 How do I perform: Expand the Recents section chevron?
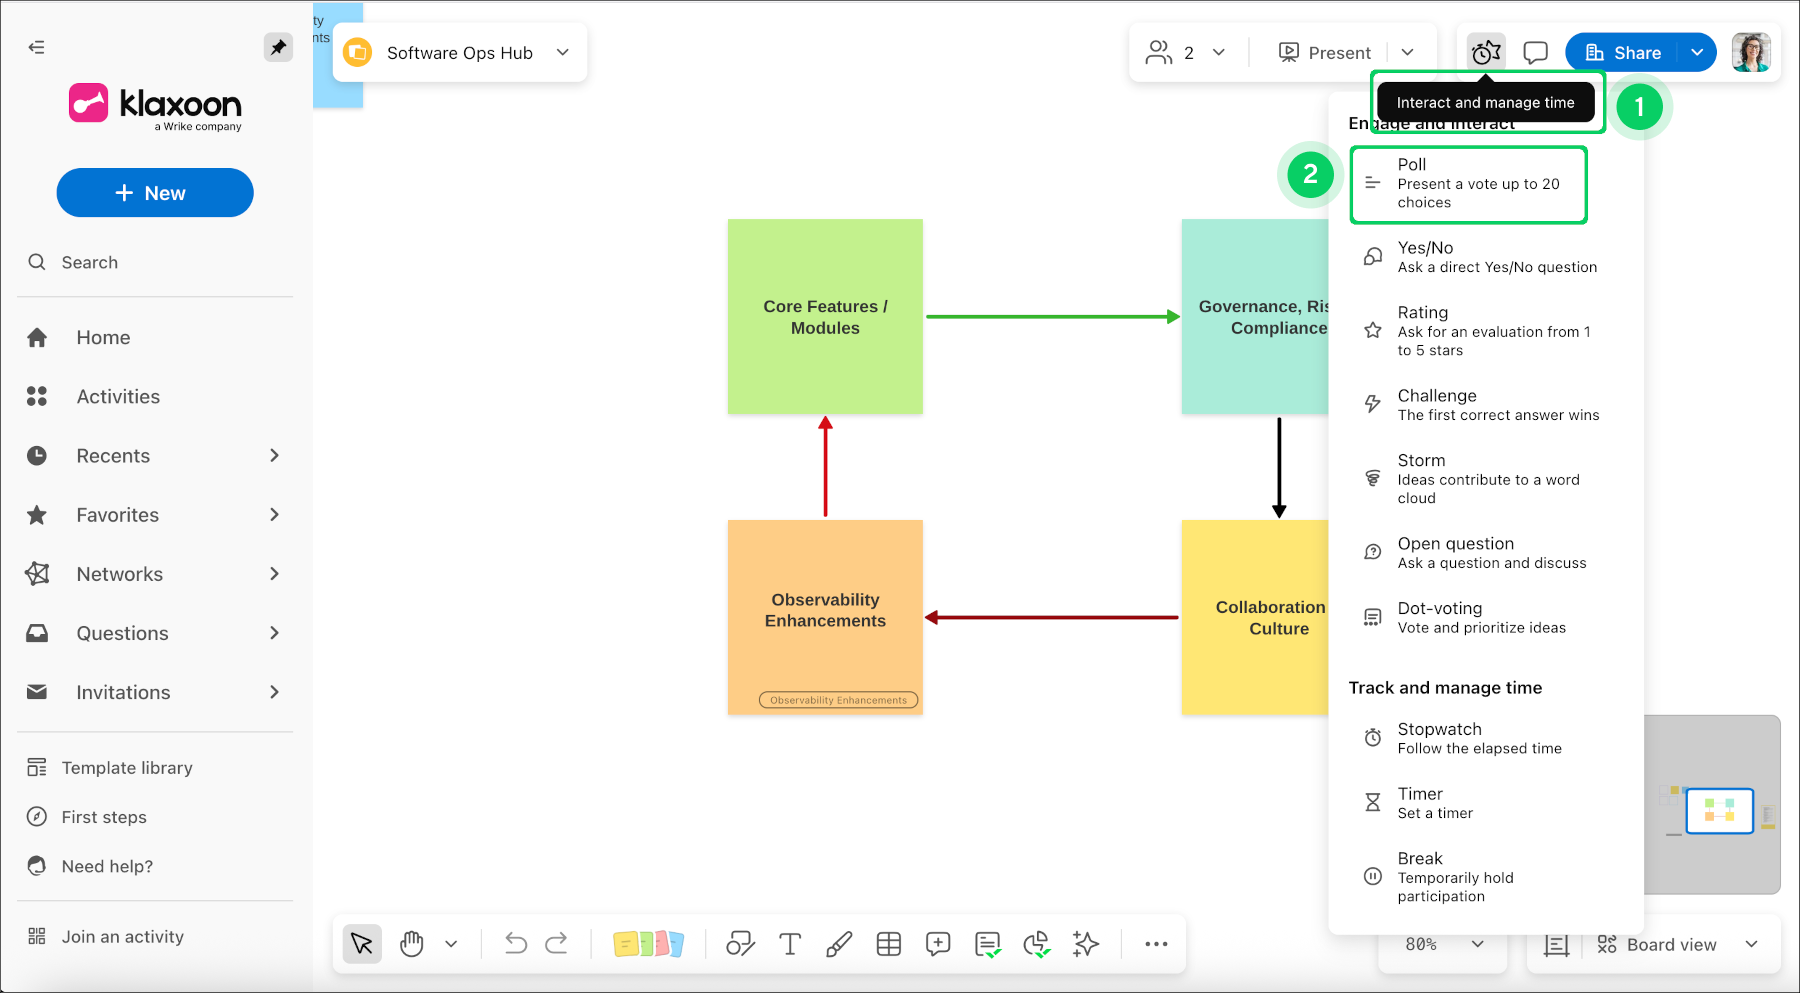click(274, 456)
